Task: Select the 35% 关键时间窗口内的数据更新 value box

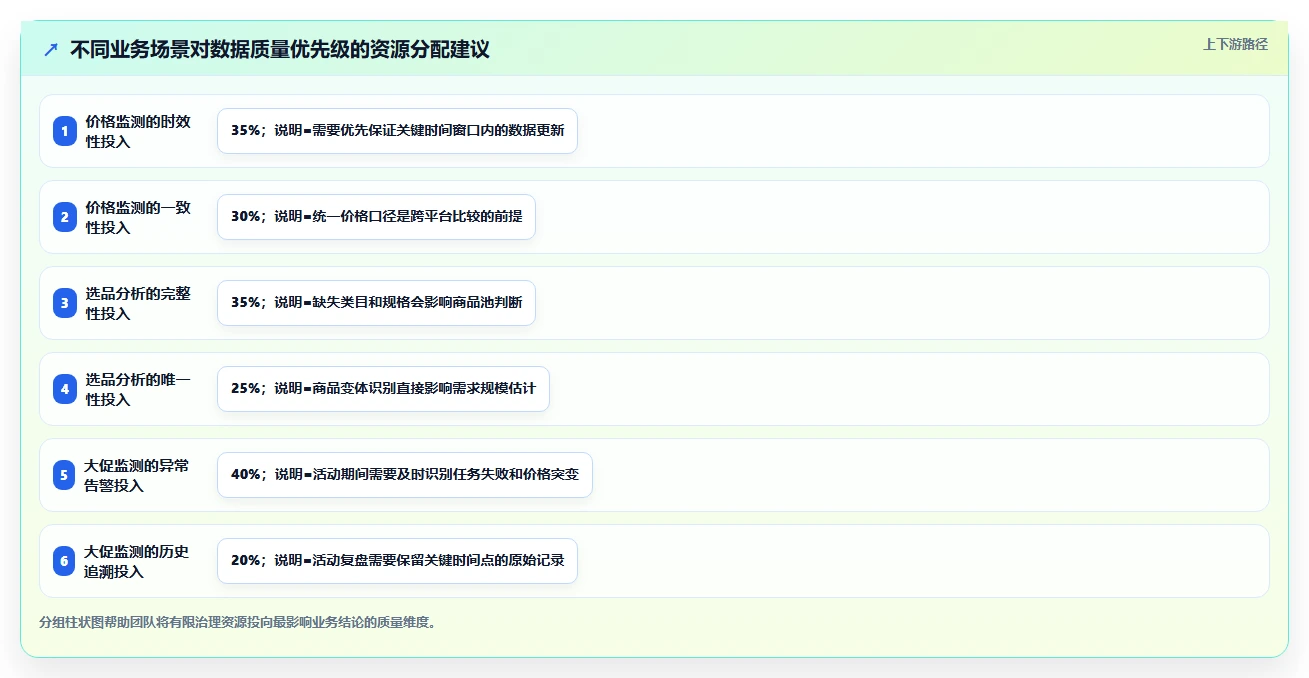Action: coord(397,131)
